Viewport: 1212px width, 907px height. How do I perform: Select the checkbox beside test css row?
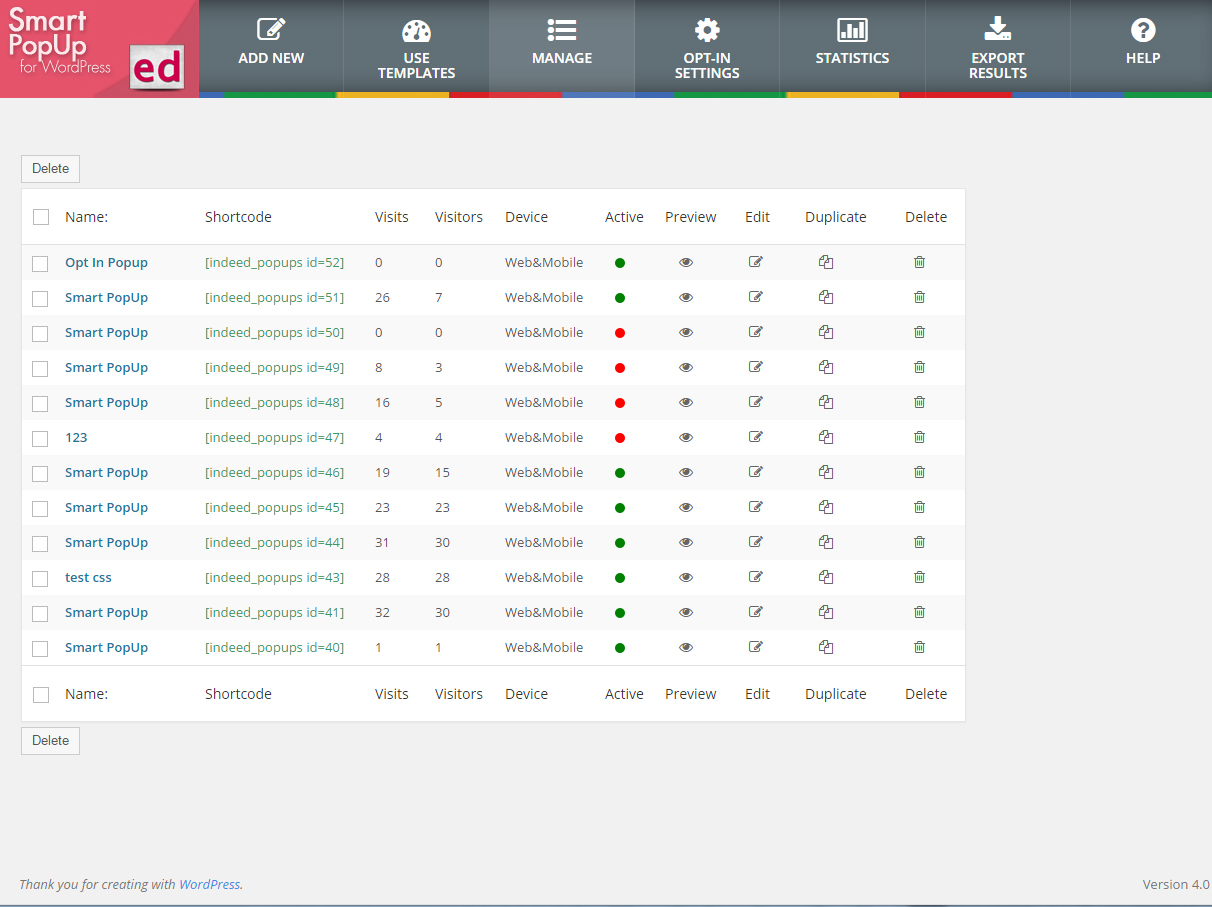[x=40, y=579]
